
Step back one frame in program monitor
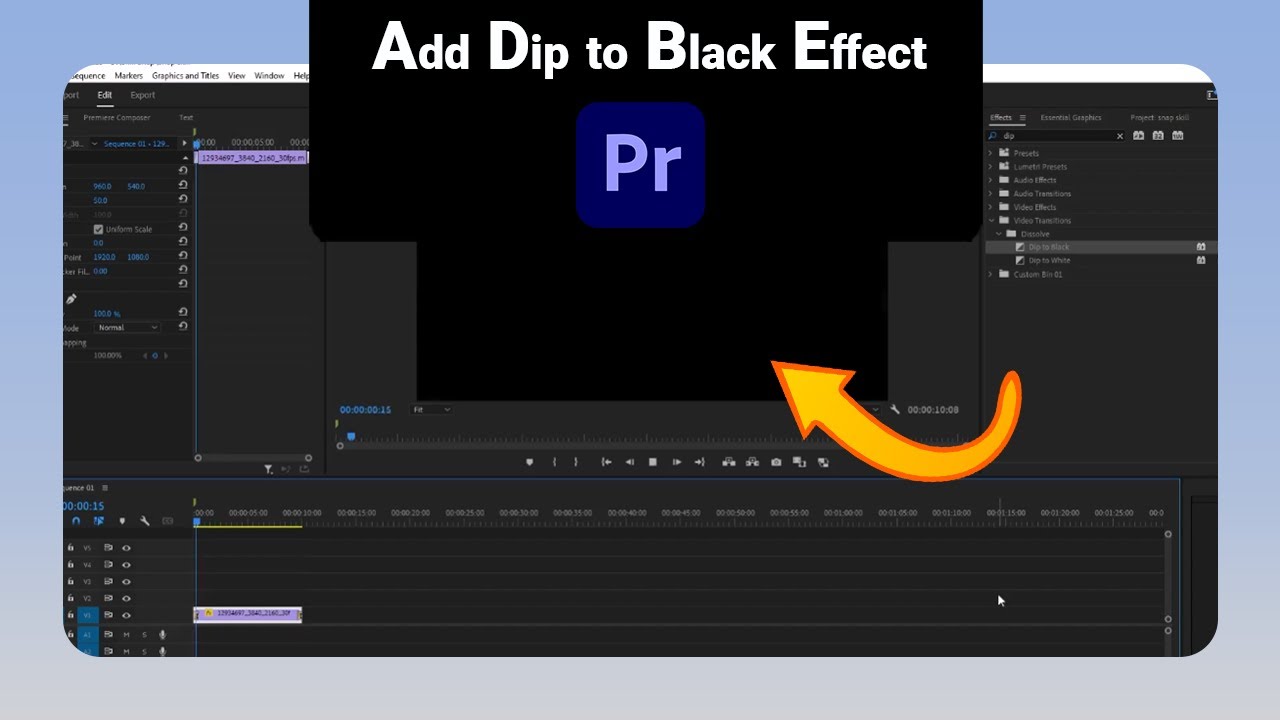[x=630, y=462]
